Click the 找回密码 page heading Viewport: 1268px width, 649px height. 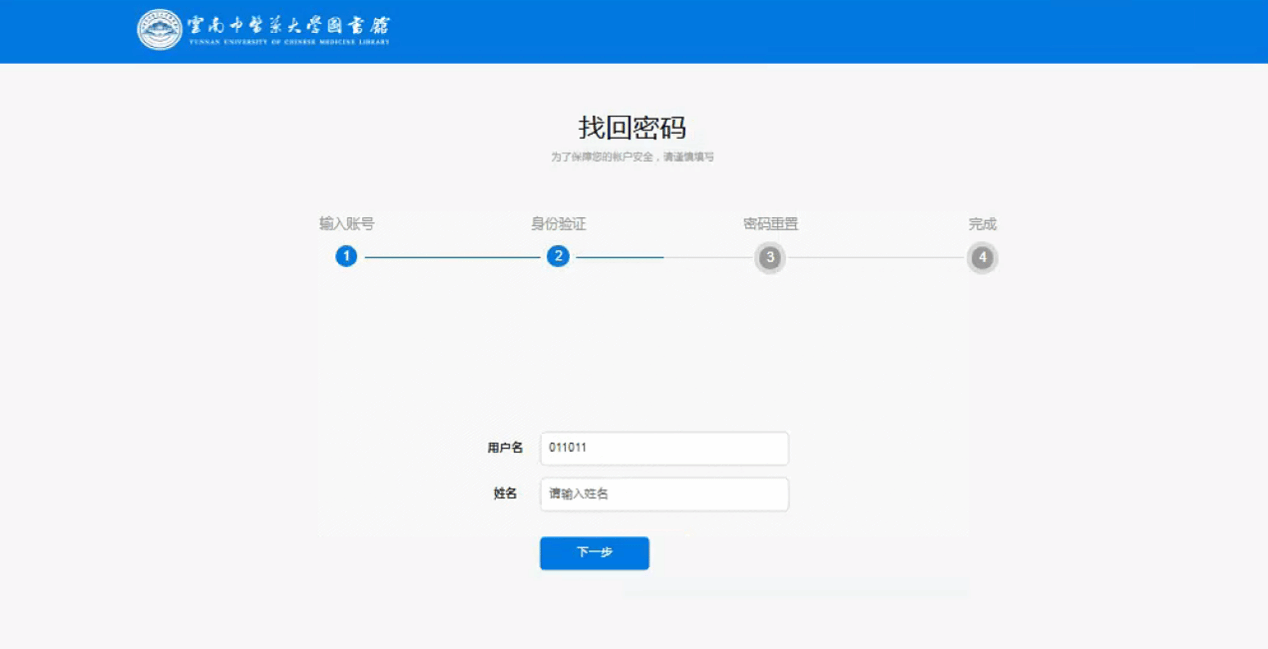(x=632, y=128)
